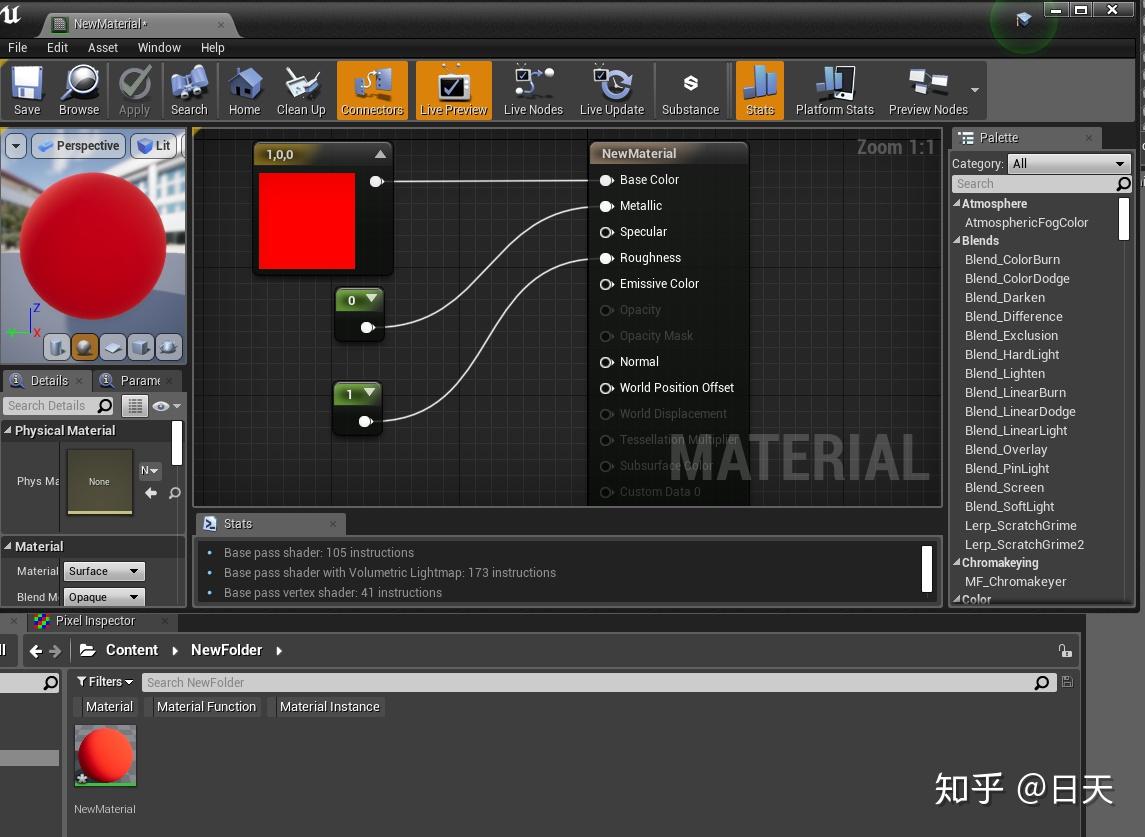This screenshot has width=1145, height=837.
Task: Click the Connectors toolbar icon
Action: [371, 90]
